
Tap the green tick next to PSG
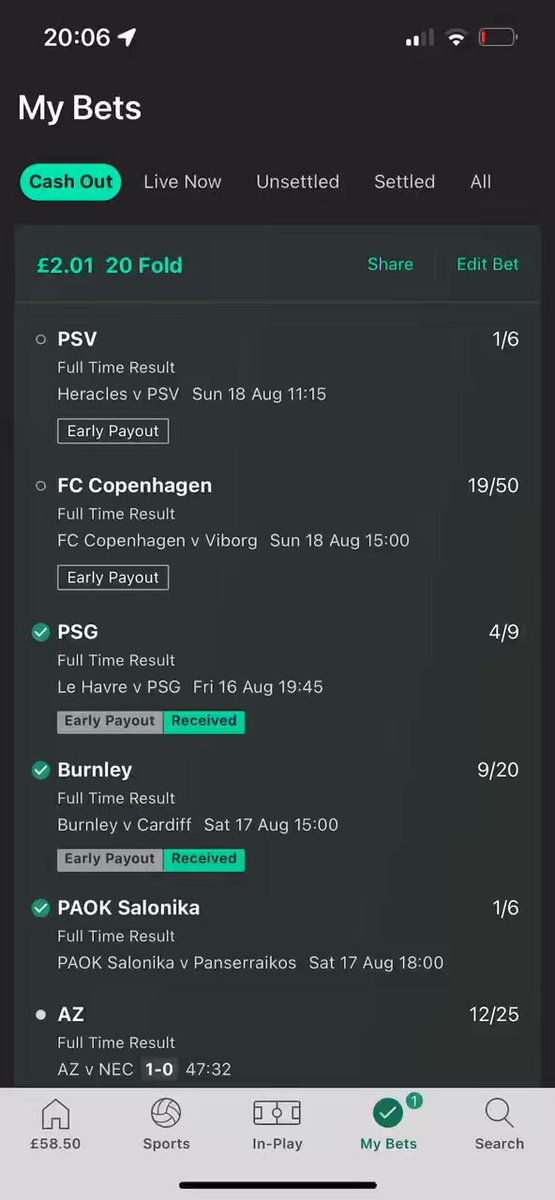[x=41, y=632]
